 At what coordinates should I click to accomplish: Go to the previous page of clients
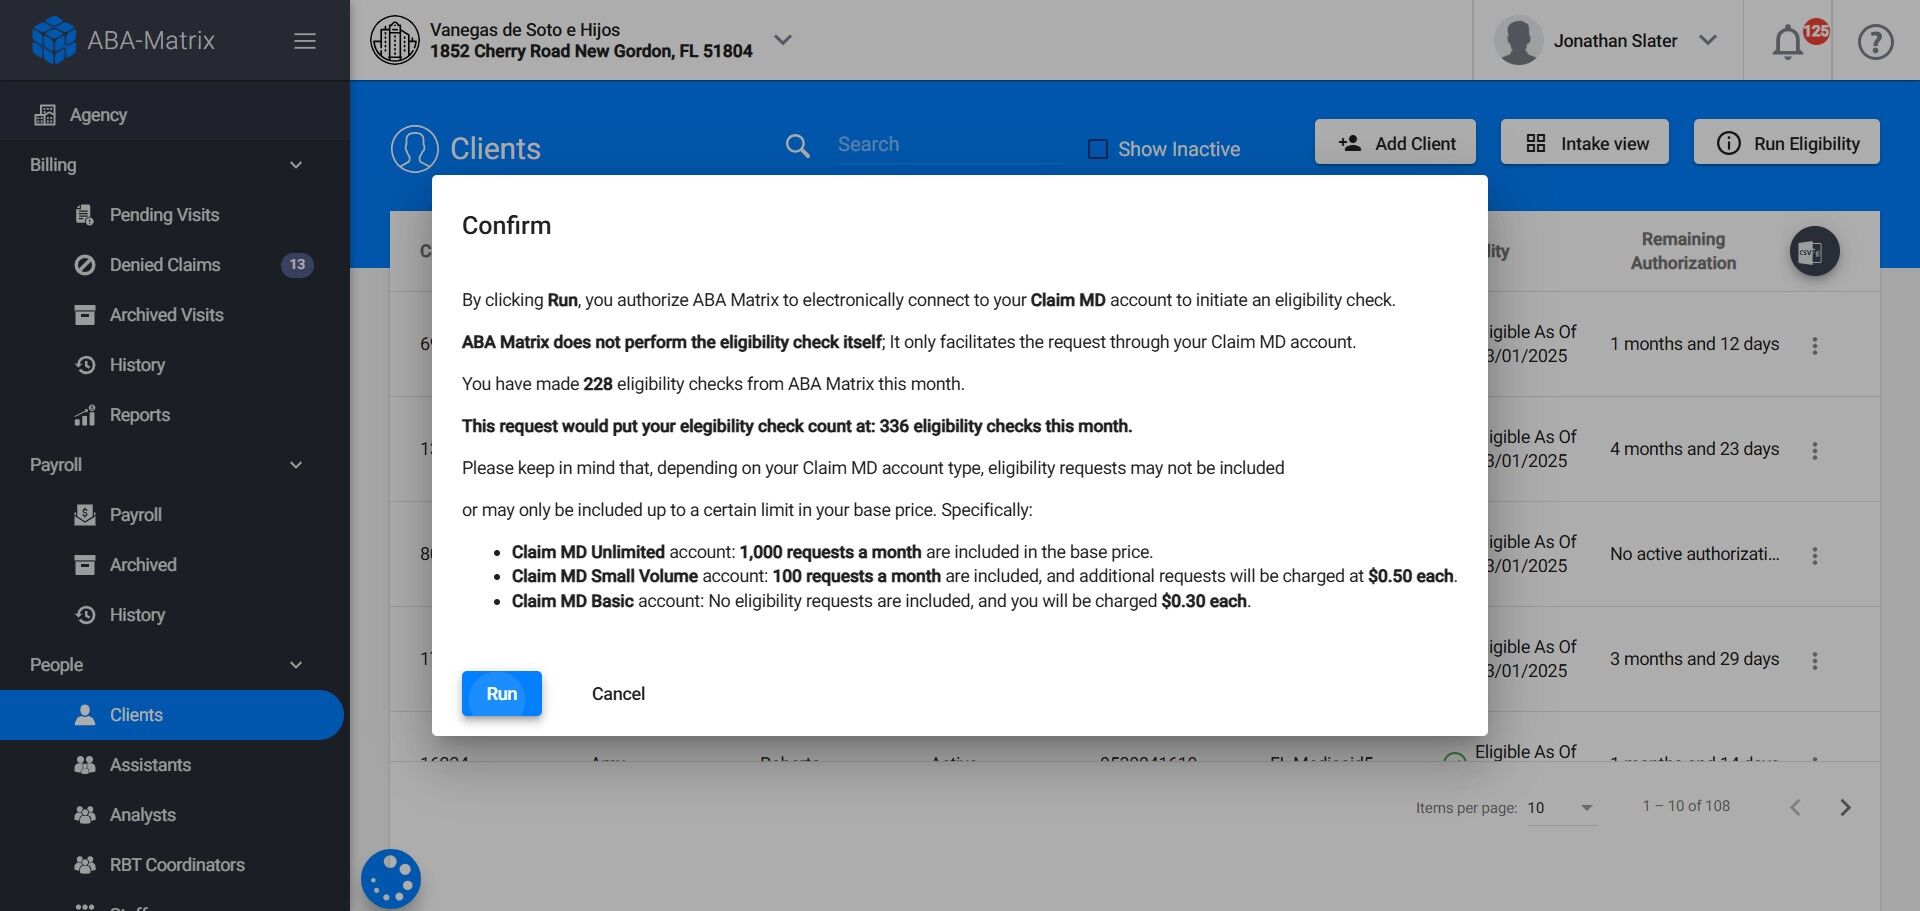click(1796, 807)
